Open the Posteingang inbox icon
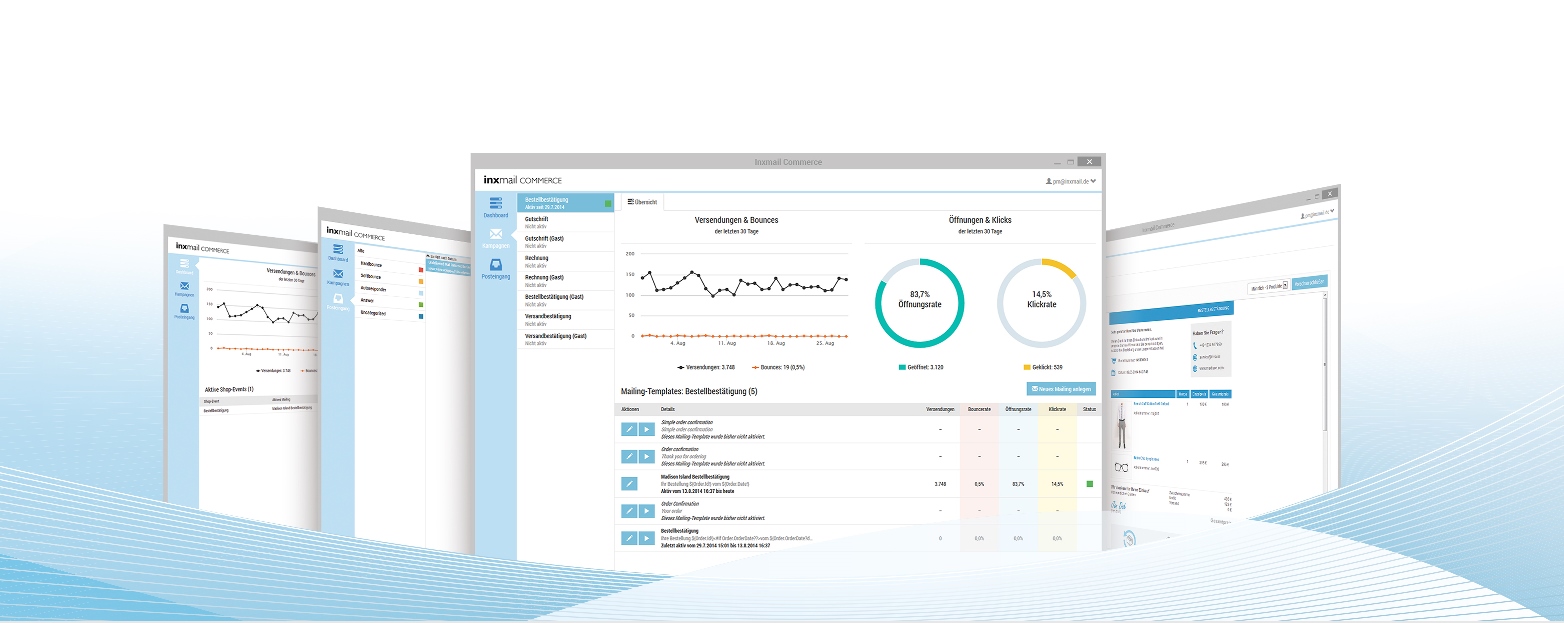Image resolution: width=1564 pixels, height=623 pixels. [x=496, y=264]
